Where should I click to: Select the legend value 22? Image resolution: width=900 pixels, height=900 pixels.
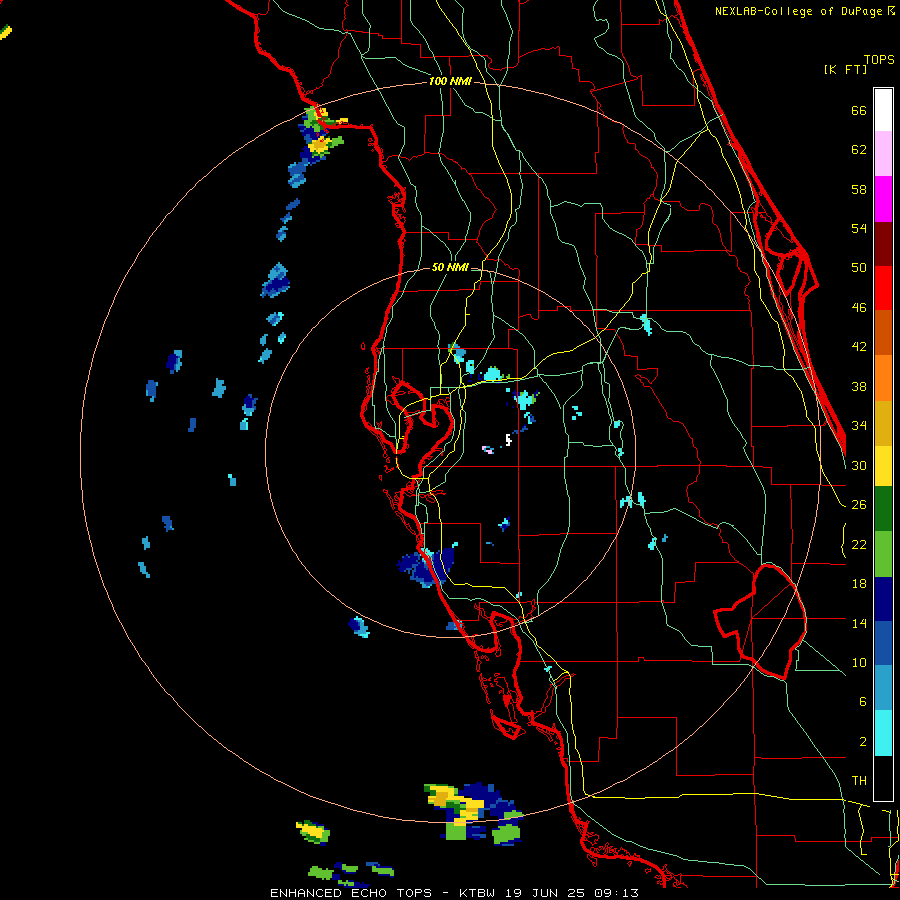[859, 544]
